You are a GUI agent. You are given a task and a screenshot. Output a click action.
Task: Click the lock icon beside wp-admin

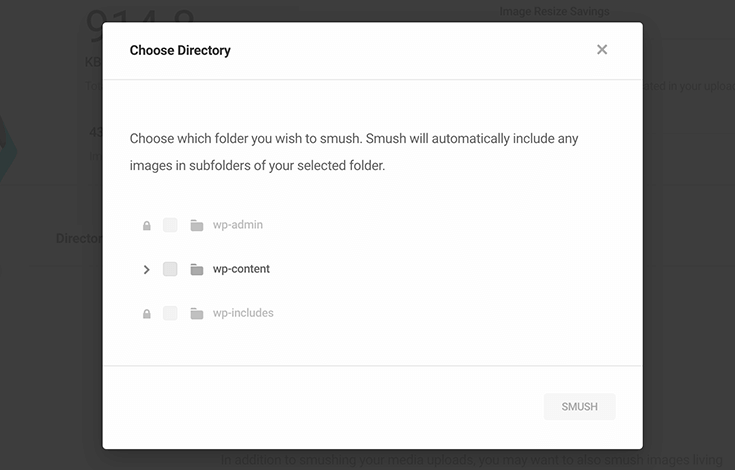[147, 225]
